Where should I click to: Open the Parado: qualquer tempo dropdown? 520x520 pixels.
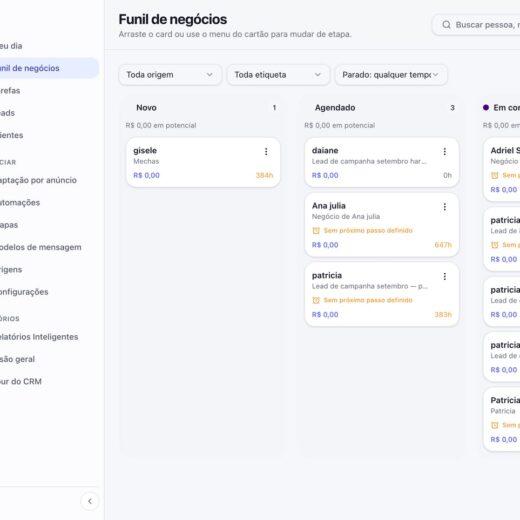pyautogui.click(x=391, y=75)
